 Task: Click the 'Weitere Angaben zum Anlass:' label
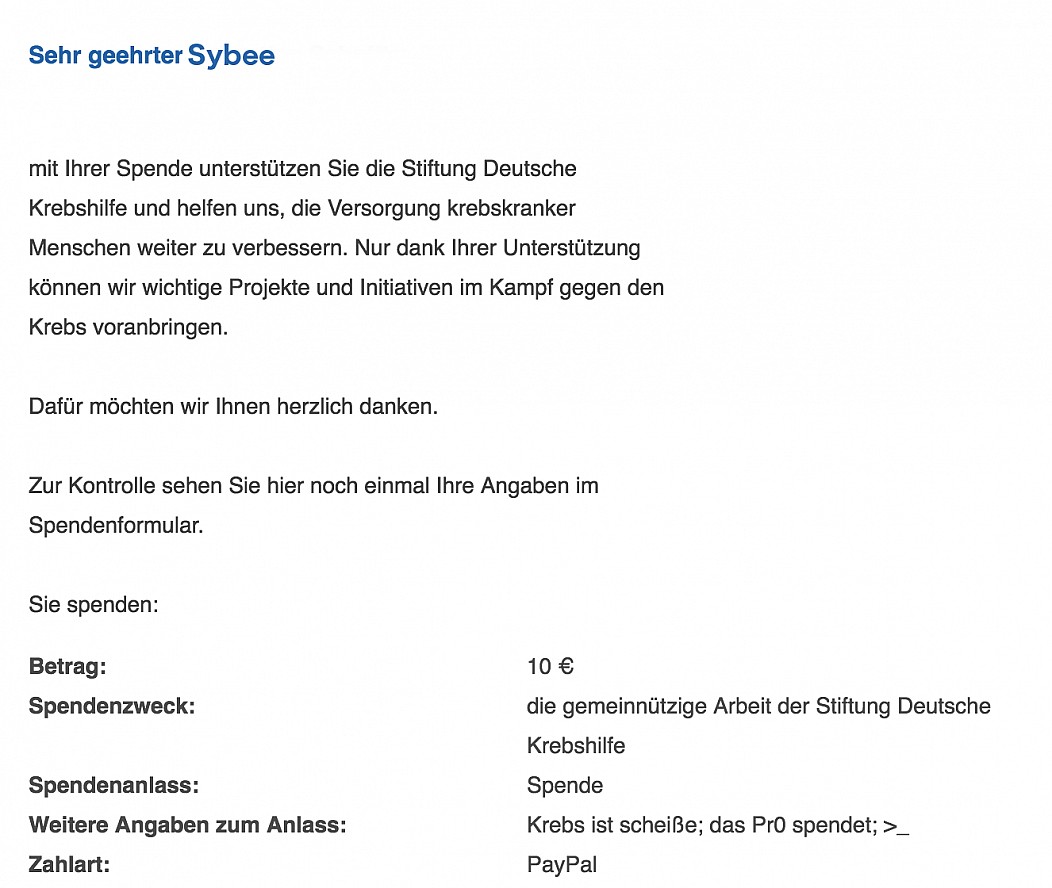pos(188,825)
